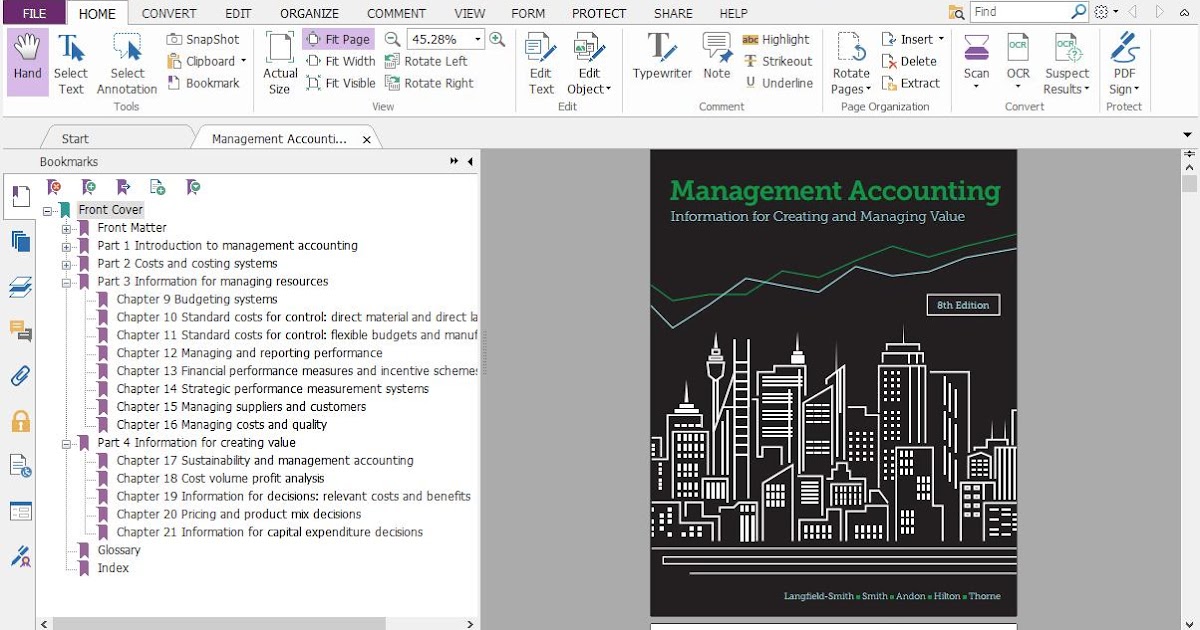Screen dimensions: 1200x630
Task: Select the Typewriter comment tool
Action: [660, 57]
